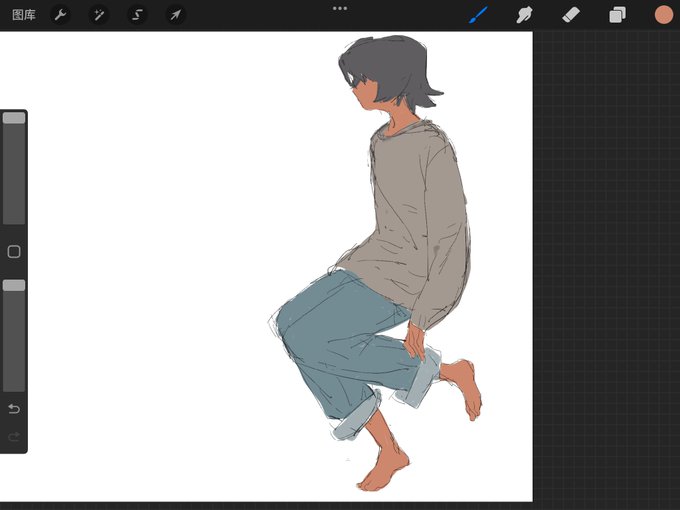680x510 pixels.
Task: Undo the last stroke with the sidebar arrow
Action: tap(14, 409)
